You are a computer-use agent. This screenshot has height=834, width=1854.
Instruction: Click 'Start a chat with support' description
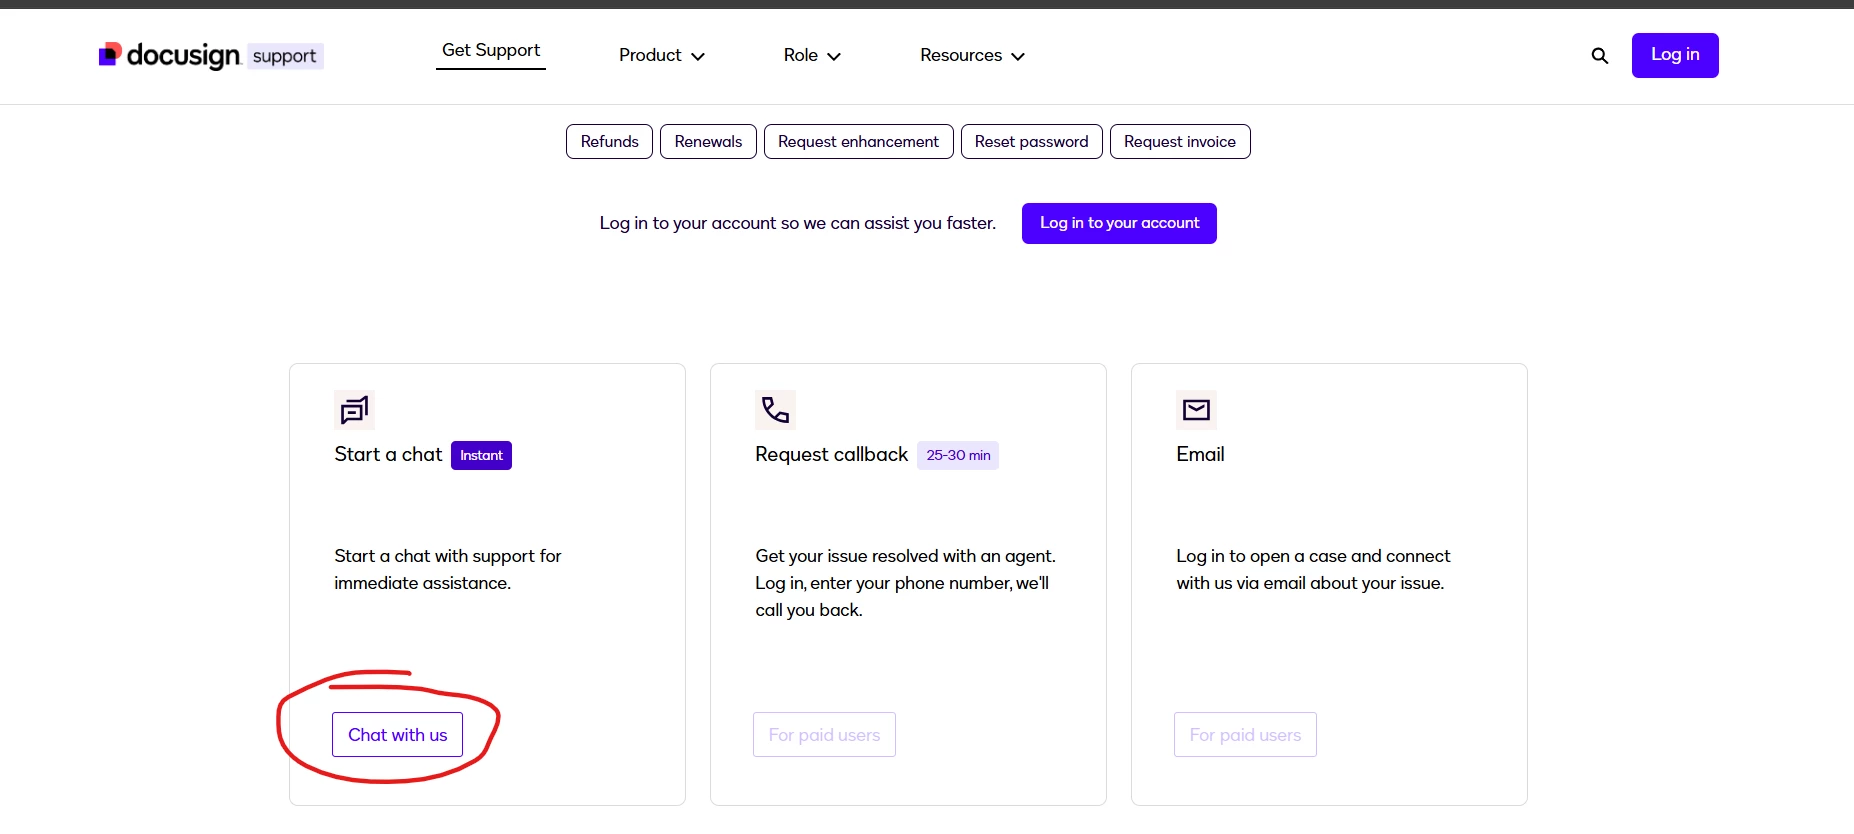point(448,569)
